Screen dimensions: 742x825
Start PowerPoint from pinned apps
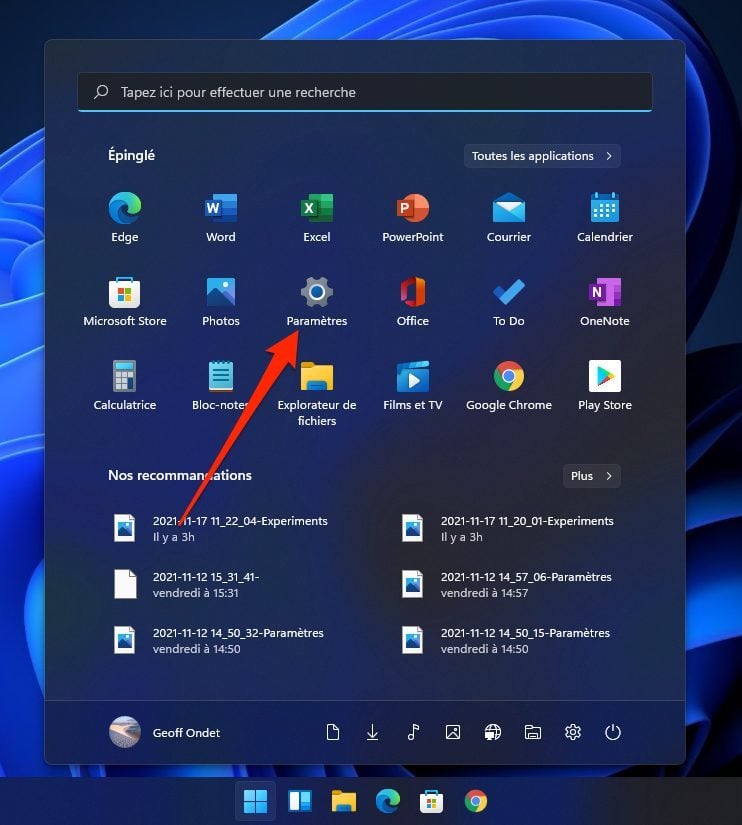[x=413, y=217]
